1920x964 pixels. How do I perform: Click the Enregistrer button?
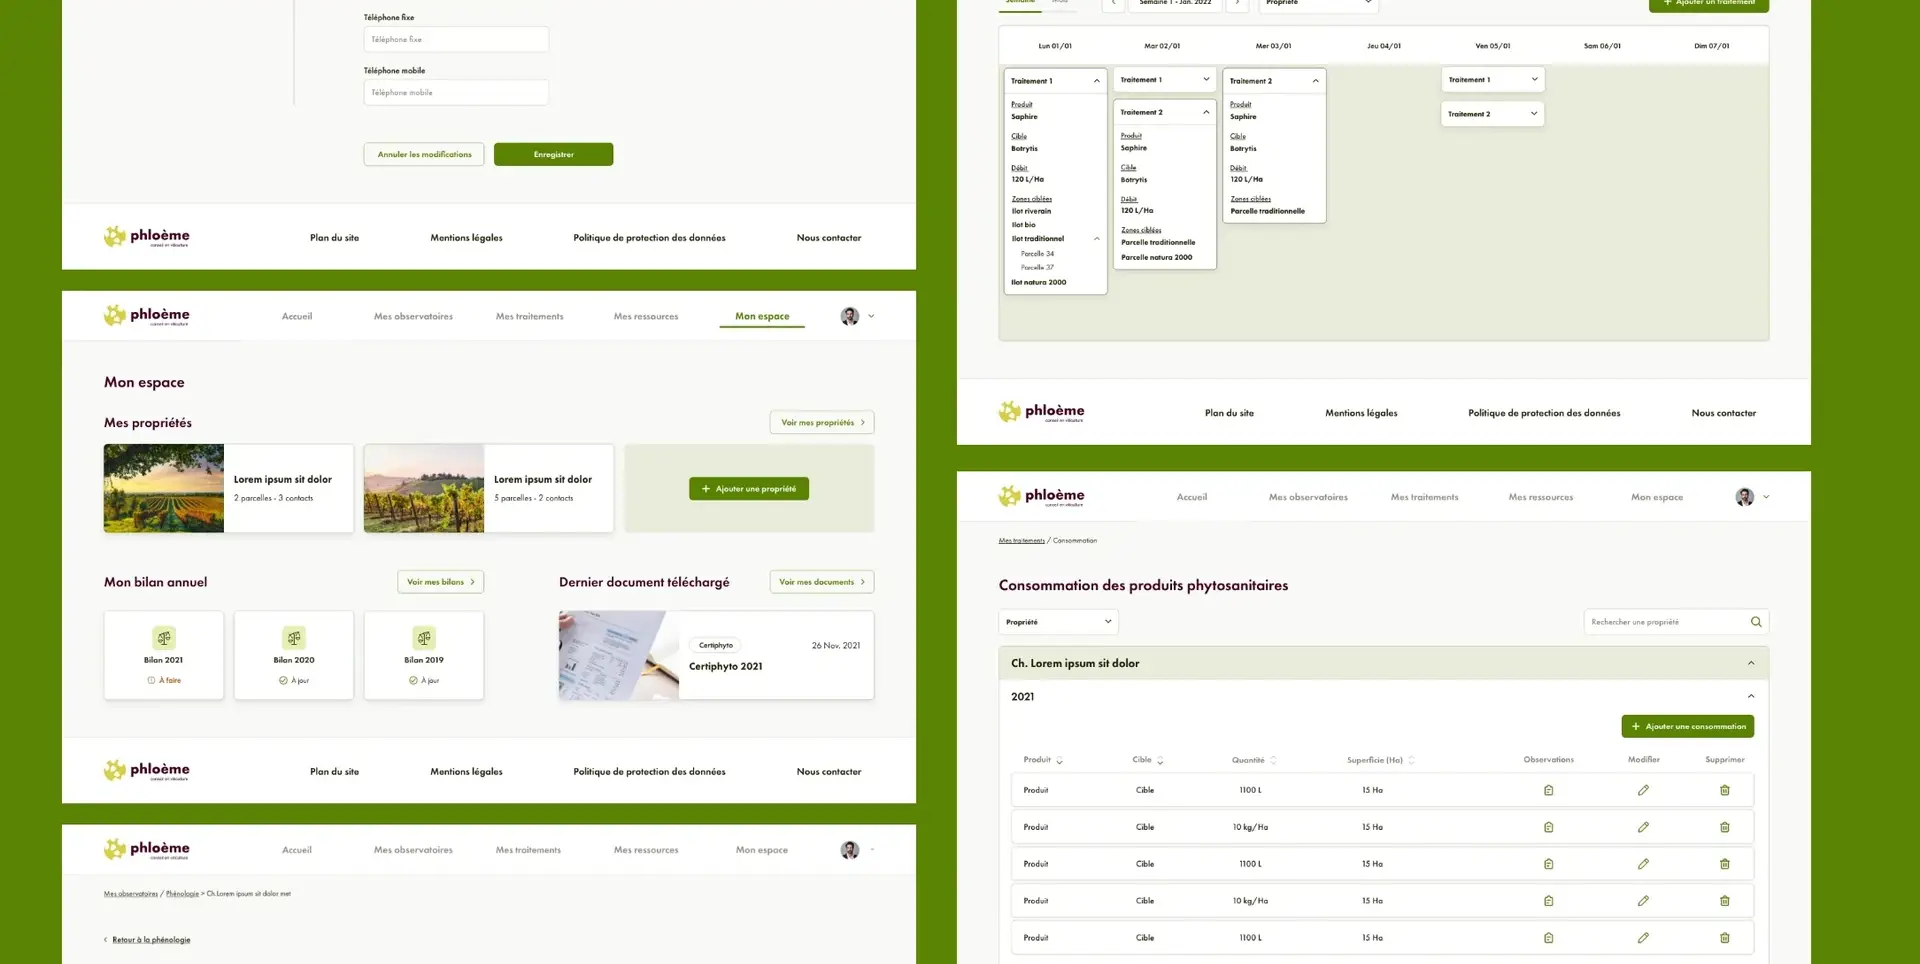tap(553, 154)
